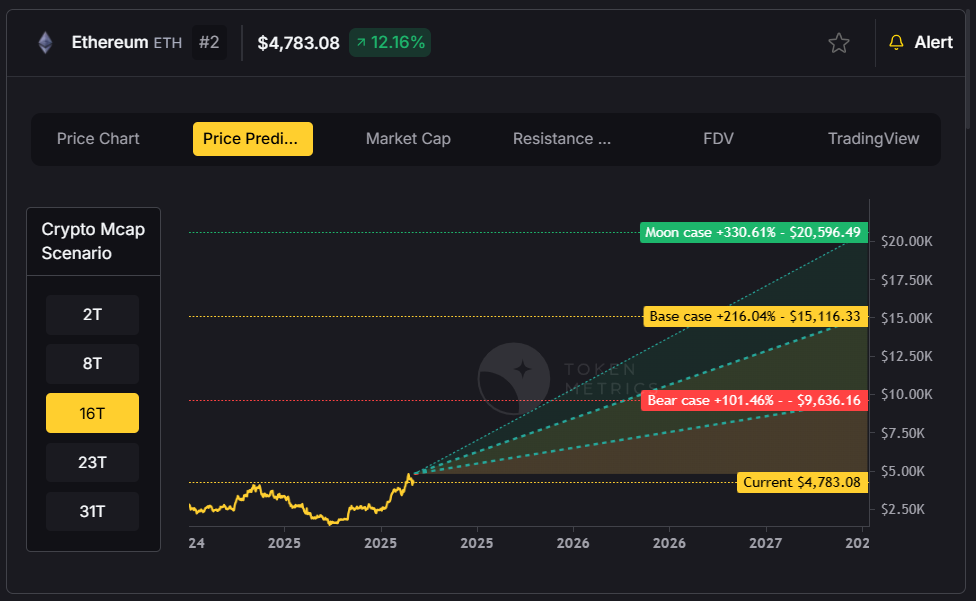Click the 2027 x-axis date label
The image size is (976, 601).
[766, 543]
